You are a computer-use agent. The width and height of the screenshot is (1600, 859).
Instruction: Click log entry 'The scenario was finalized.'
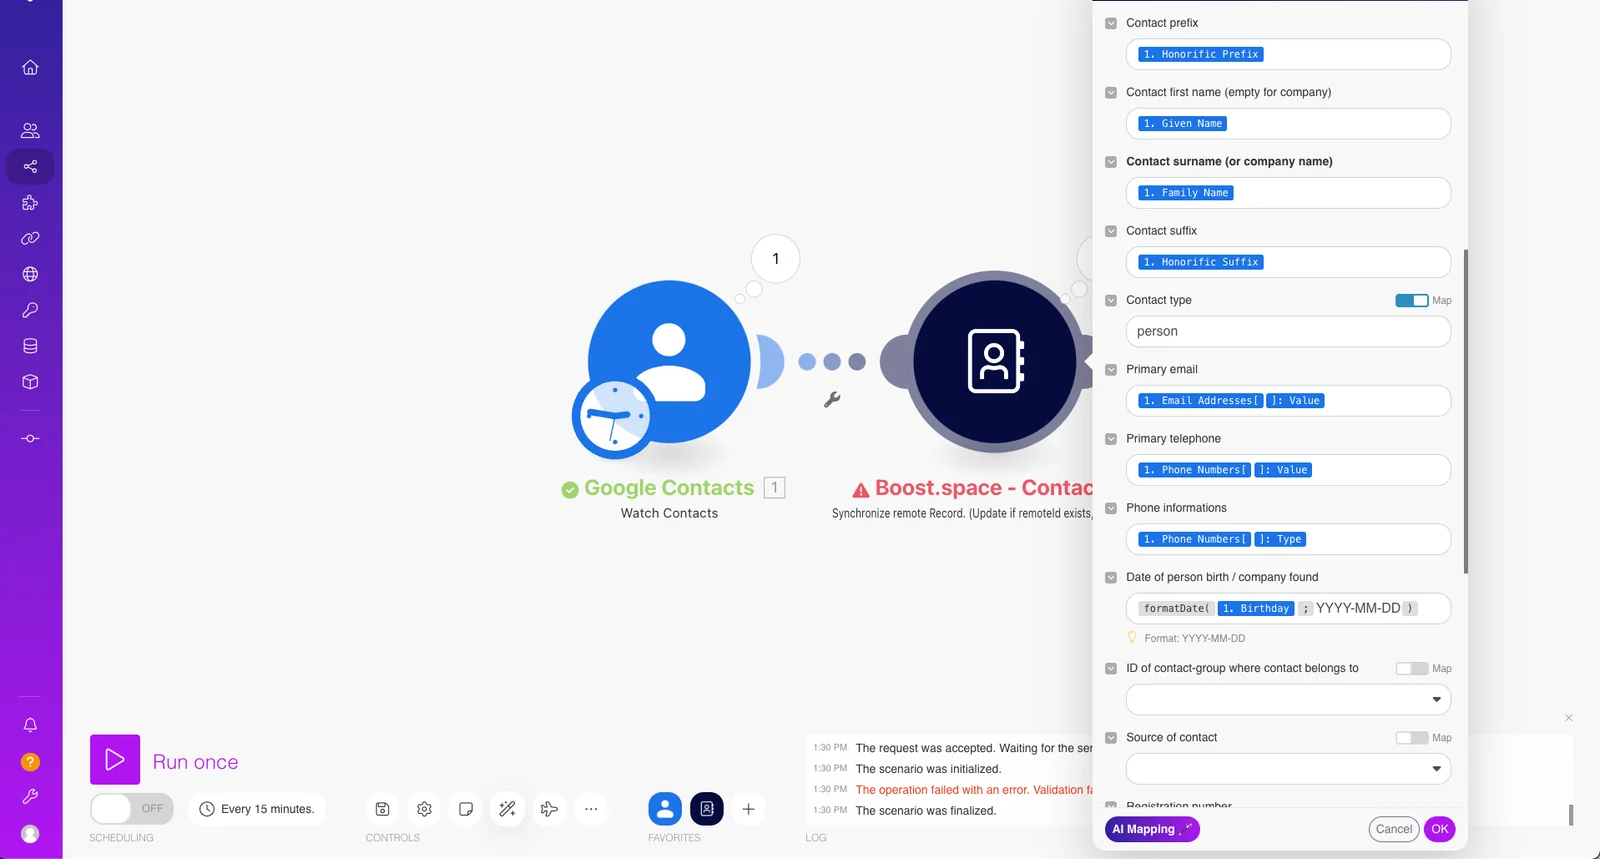[926, 811]
